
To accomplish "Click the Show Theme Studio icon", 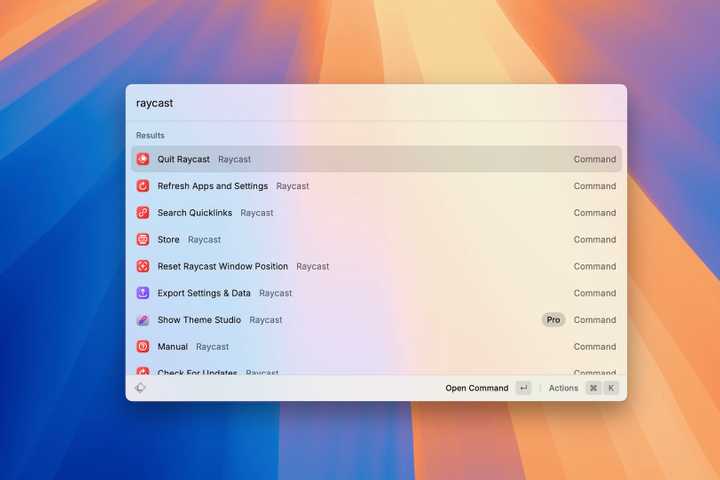I will (x=143, y=320).
